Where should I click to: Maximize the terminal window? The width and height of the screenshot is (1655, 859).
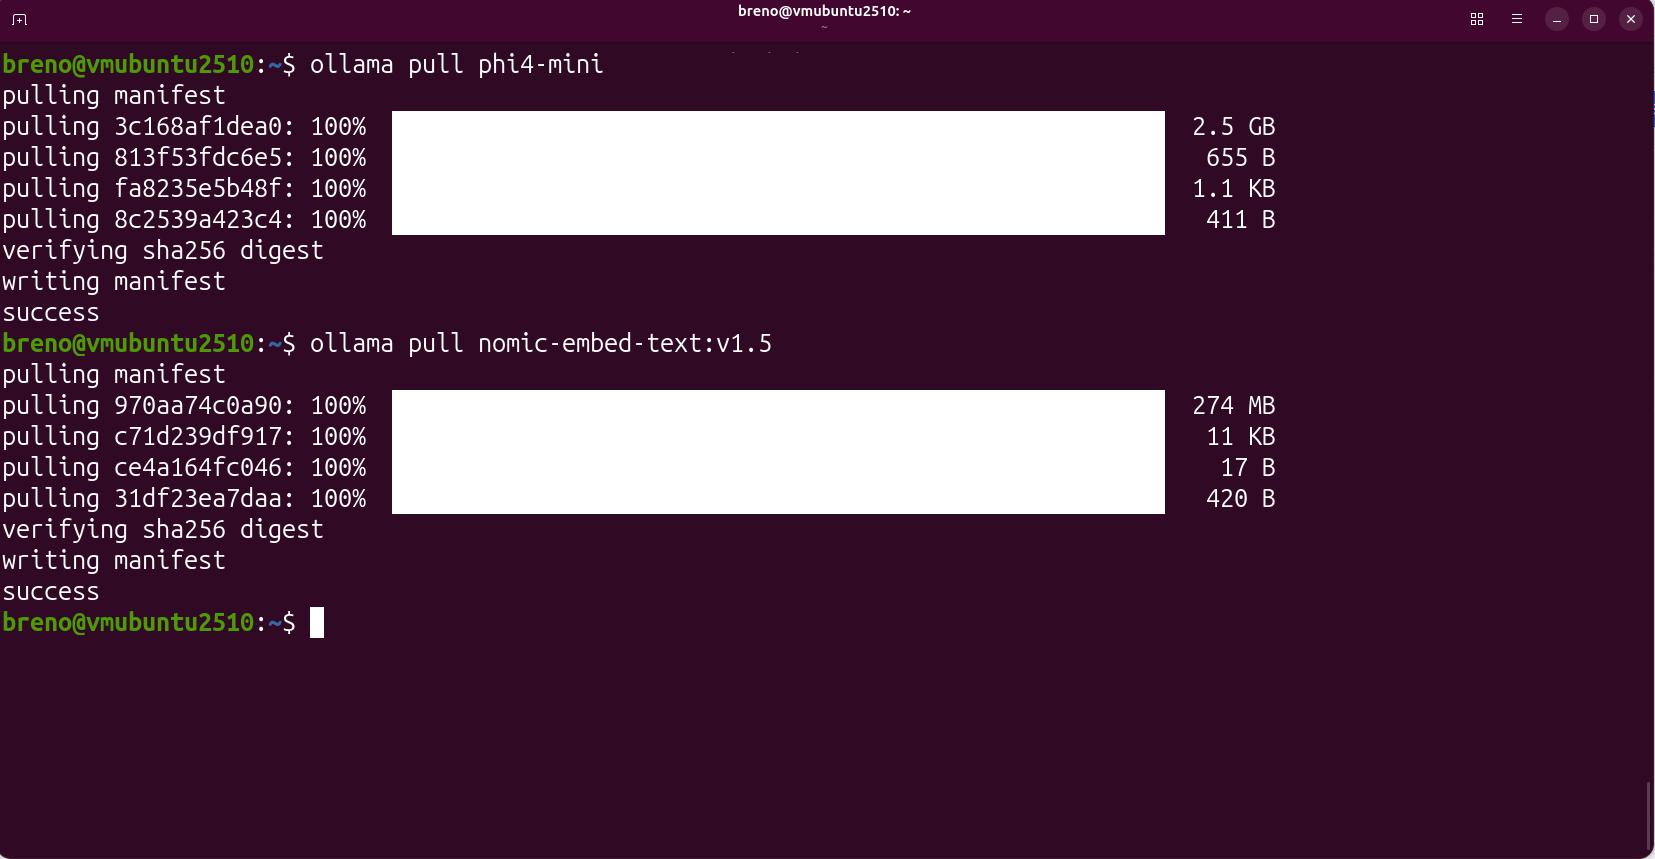pyautogui.click(x=1594, y=19)
